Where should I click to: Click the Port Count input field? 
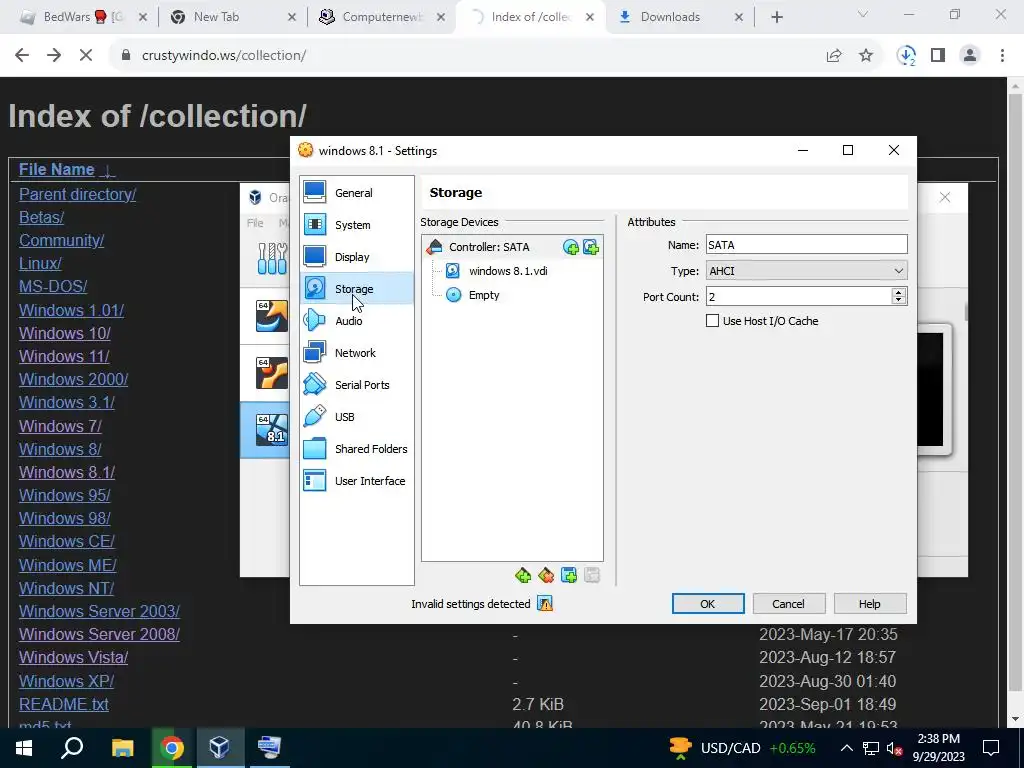point(798,296)
